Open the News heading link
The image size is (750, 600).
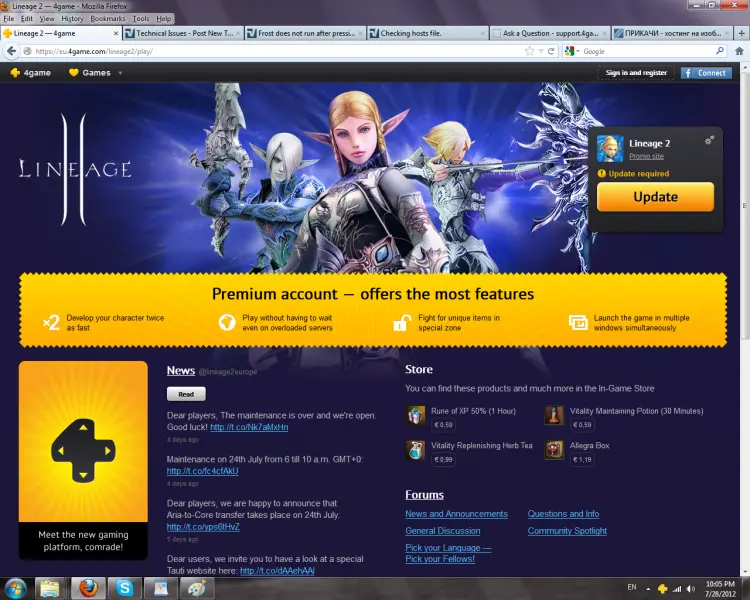tap(181, 370)
